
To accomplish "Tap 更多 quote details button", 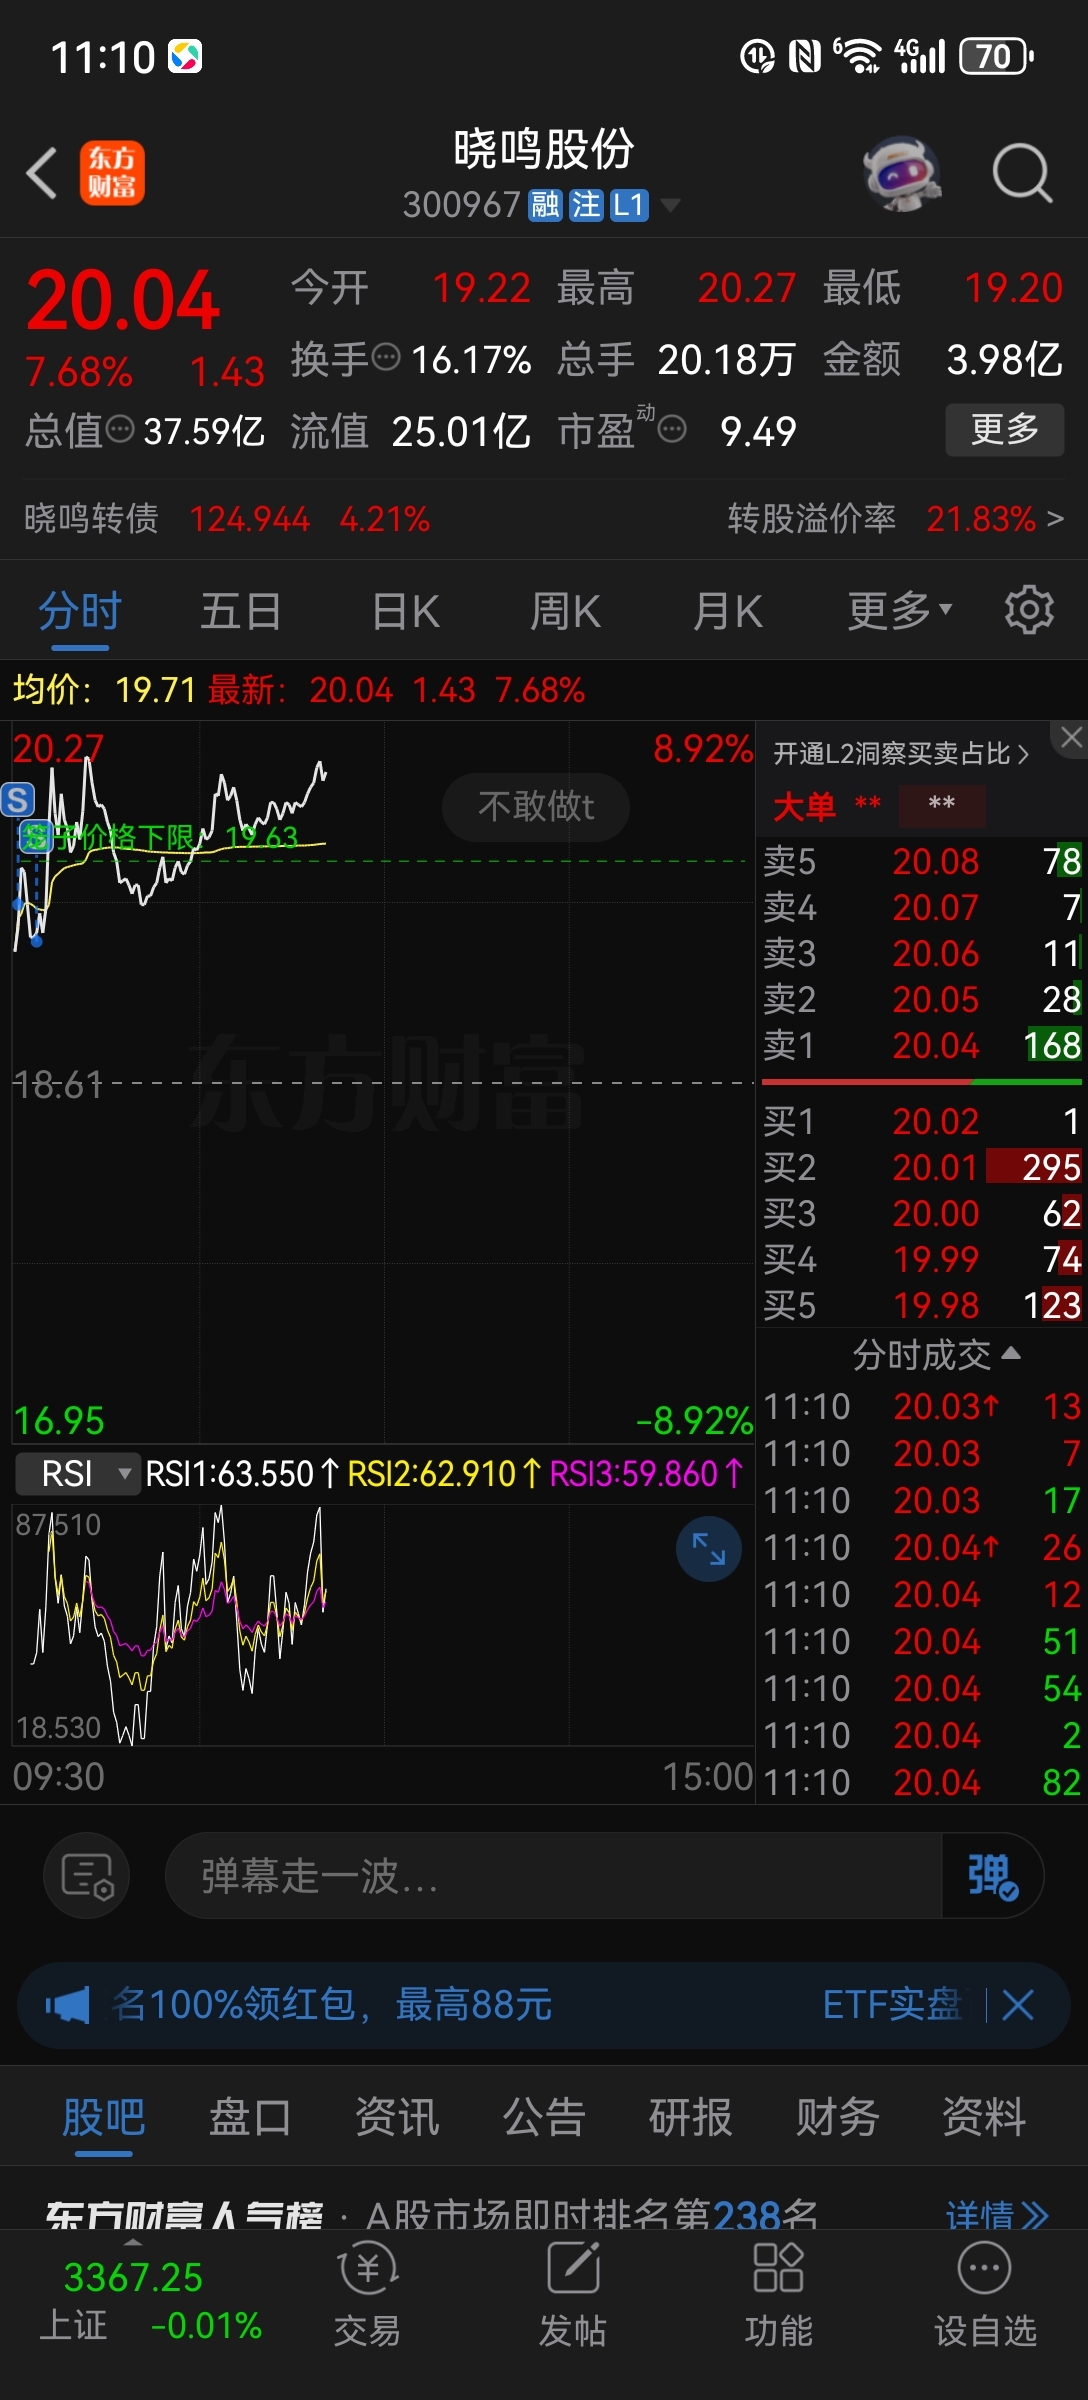I will click(x=1005, y=430).
